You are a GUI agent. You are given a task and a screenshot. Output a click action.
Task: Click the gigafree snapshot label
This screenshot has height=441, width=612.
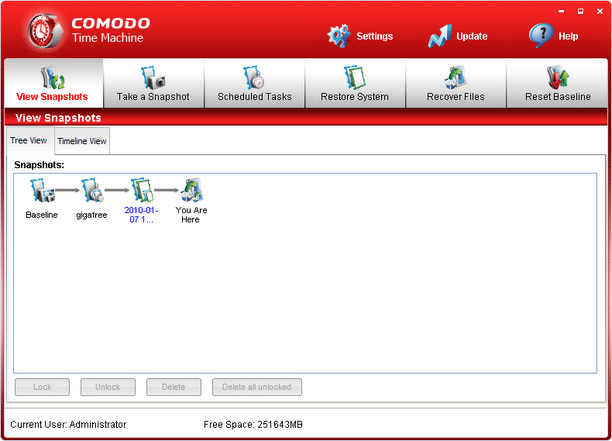91,215
